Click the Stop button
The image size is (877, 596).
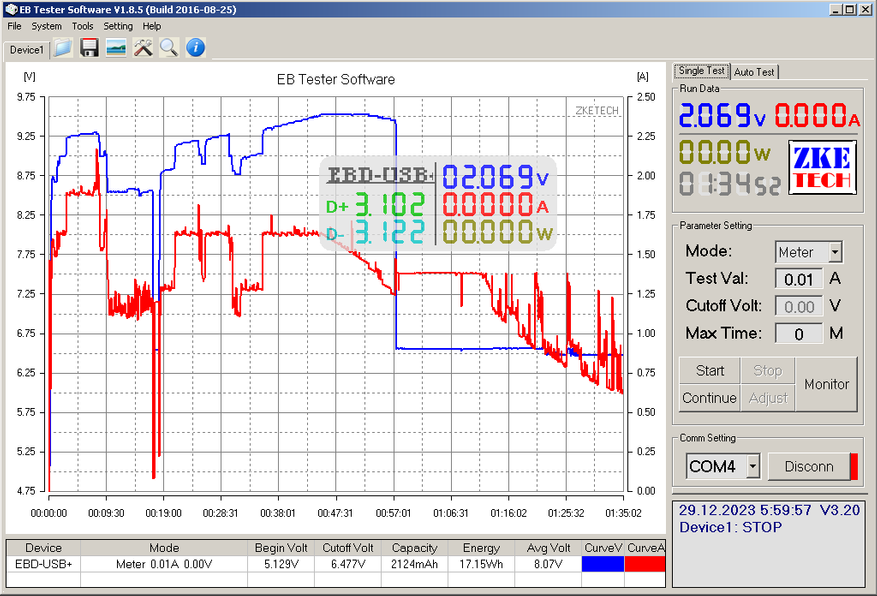[x=767, y=371]
